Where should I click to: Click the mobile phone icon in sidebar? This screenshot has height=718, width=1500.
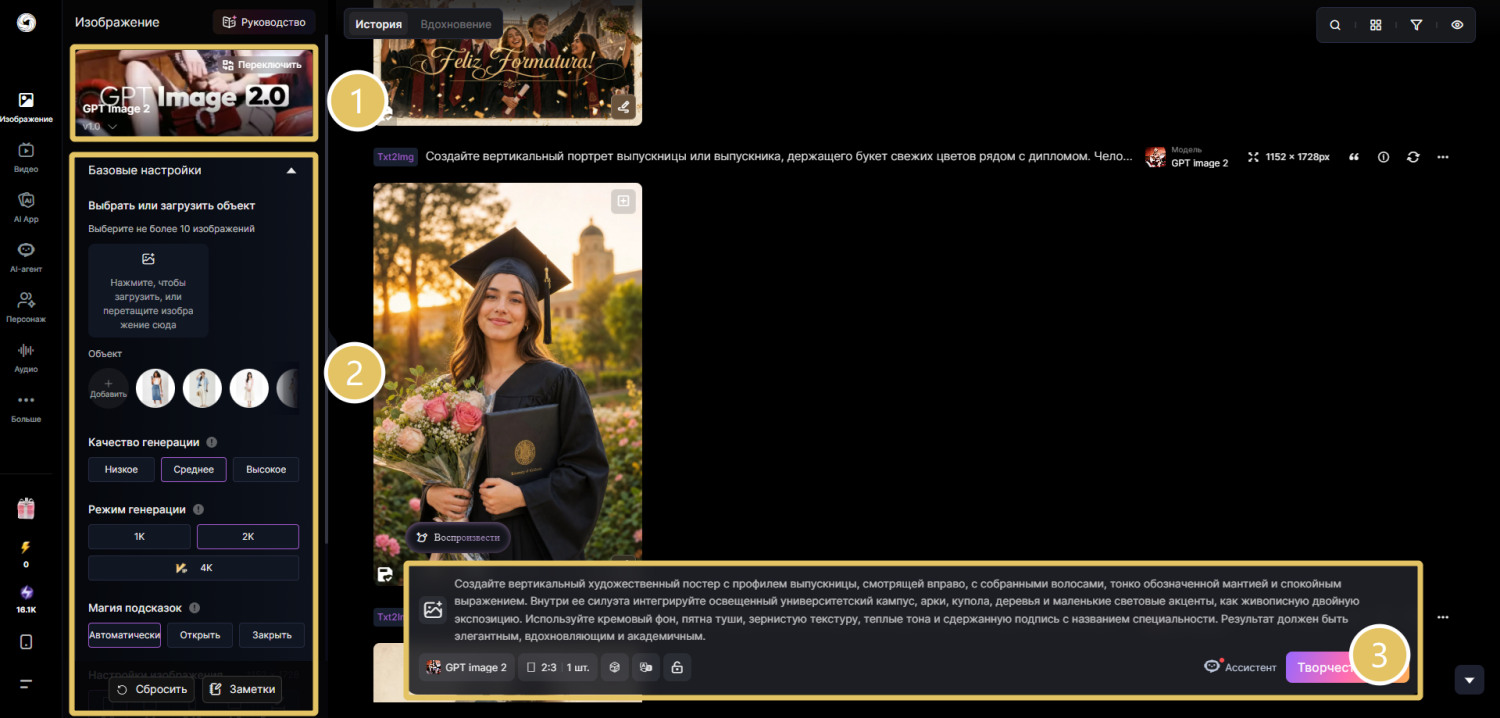click(x=26, y=642)
